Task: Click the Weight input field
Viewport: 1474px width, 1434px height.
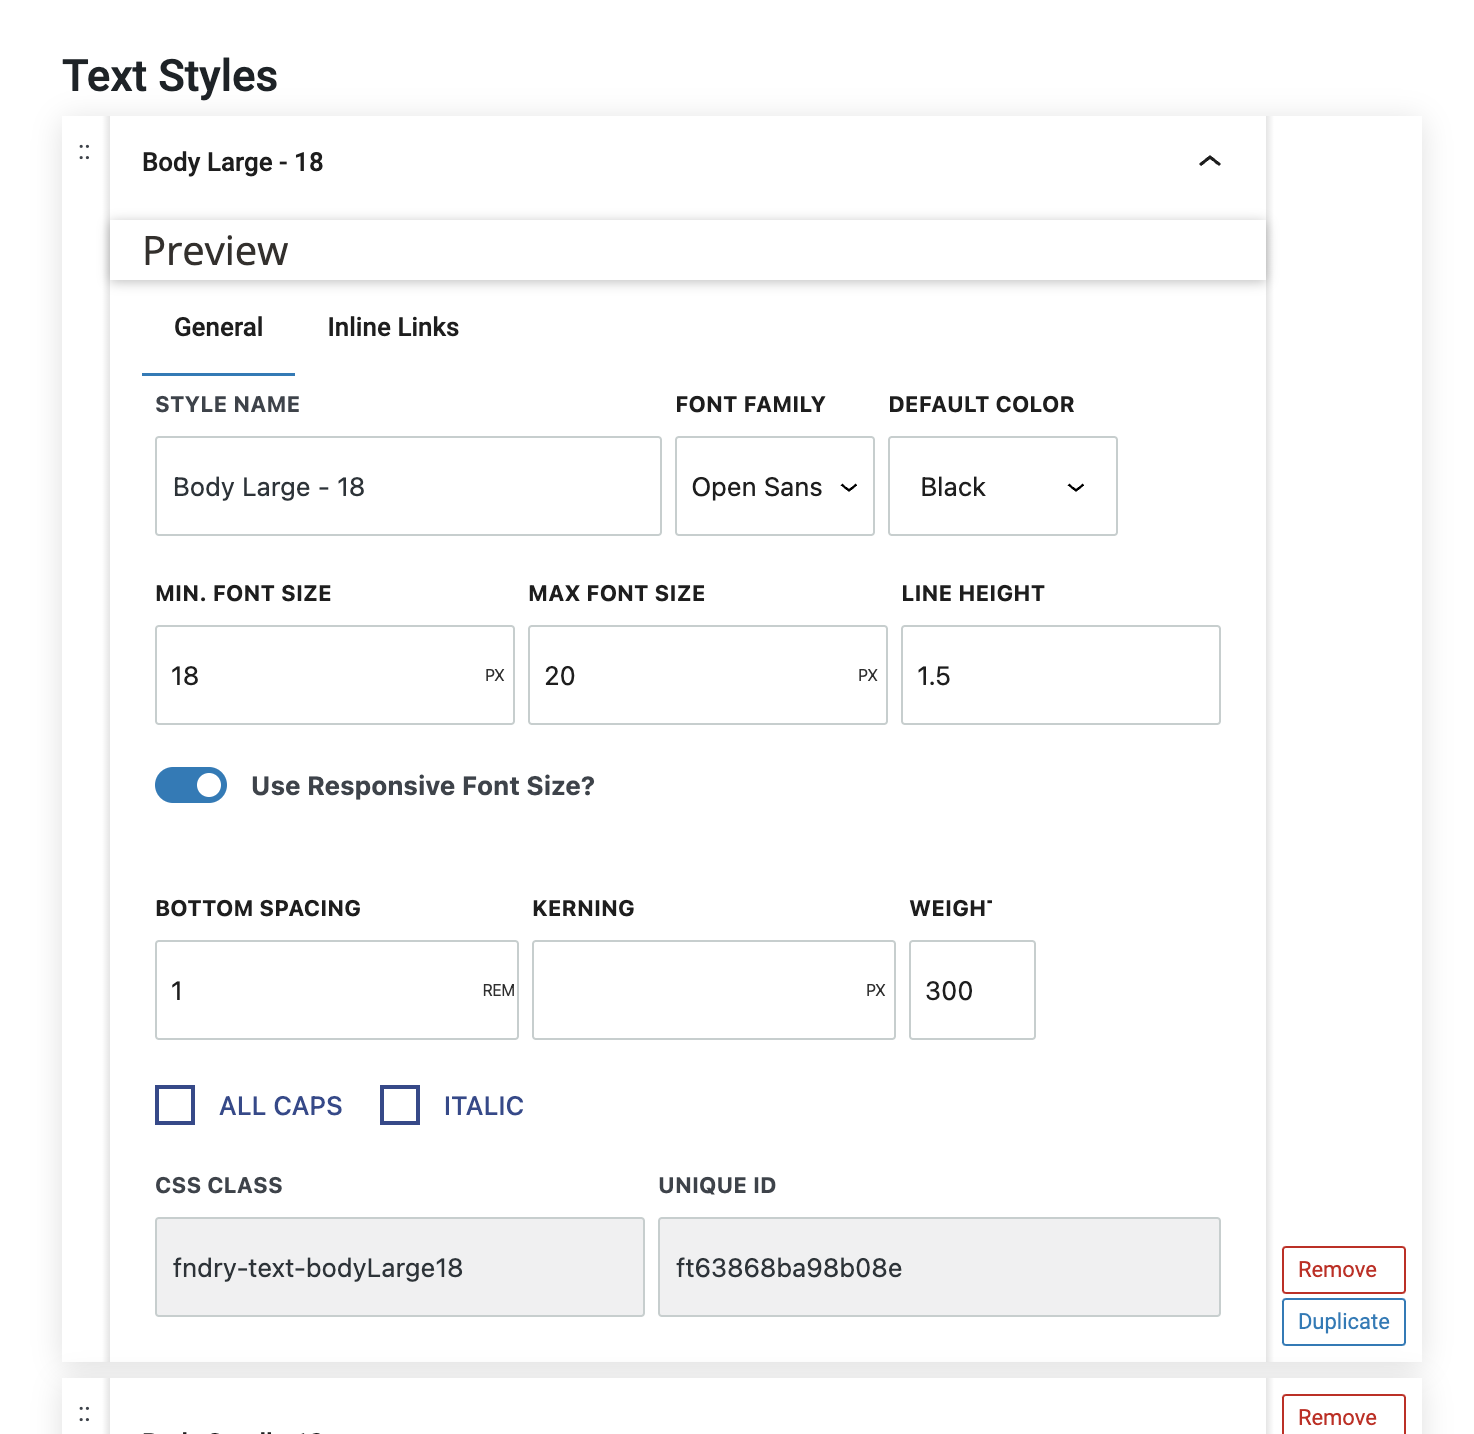Action: [971, 990]
